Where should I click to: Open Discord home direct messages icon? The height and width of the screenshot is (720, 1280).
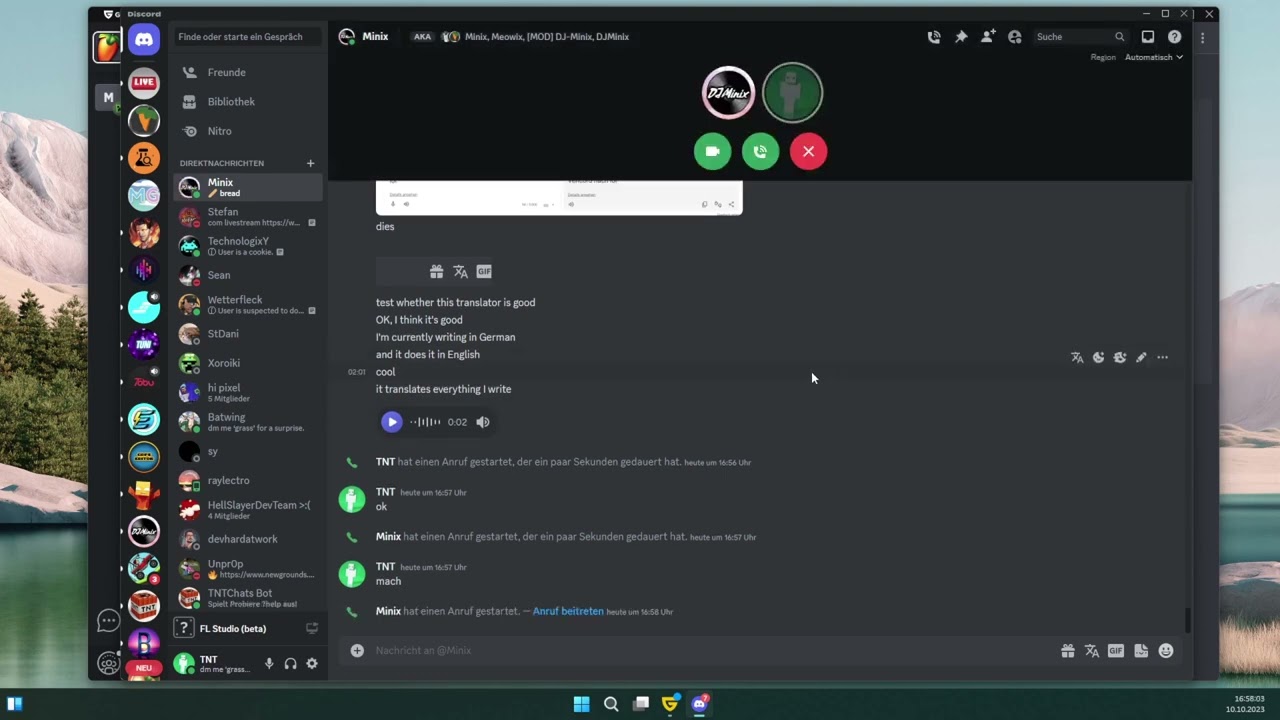(x=144, y=40)
